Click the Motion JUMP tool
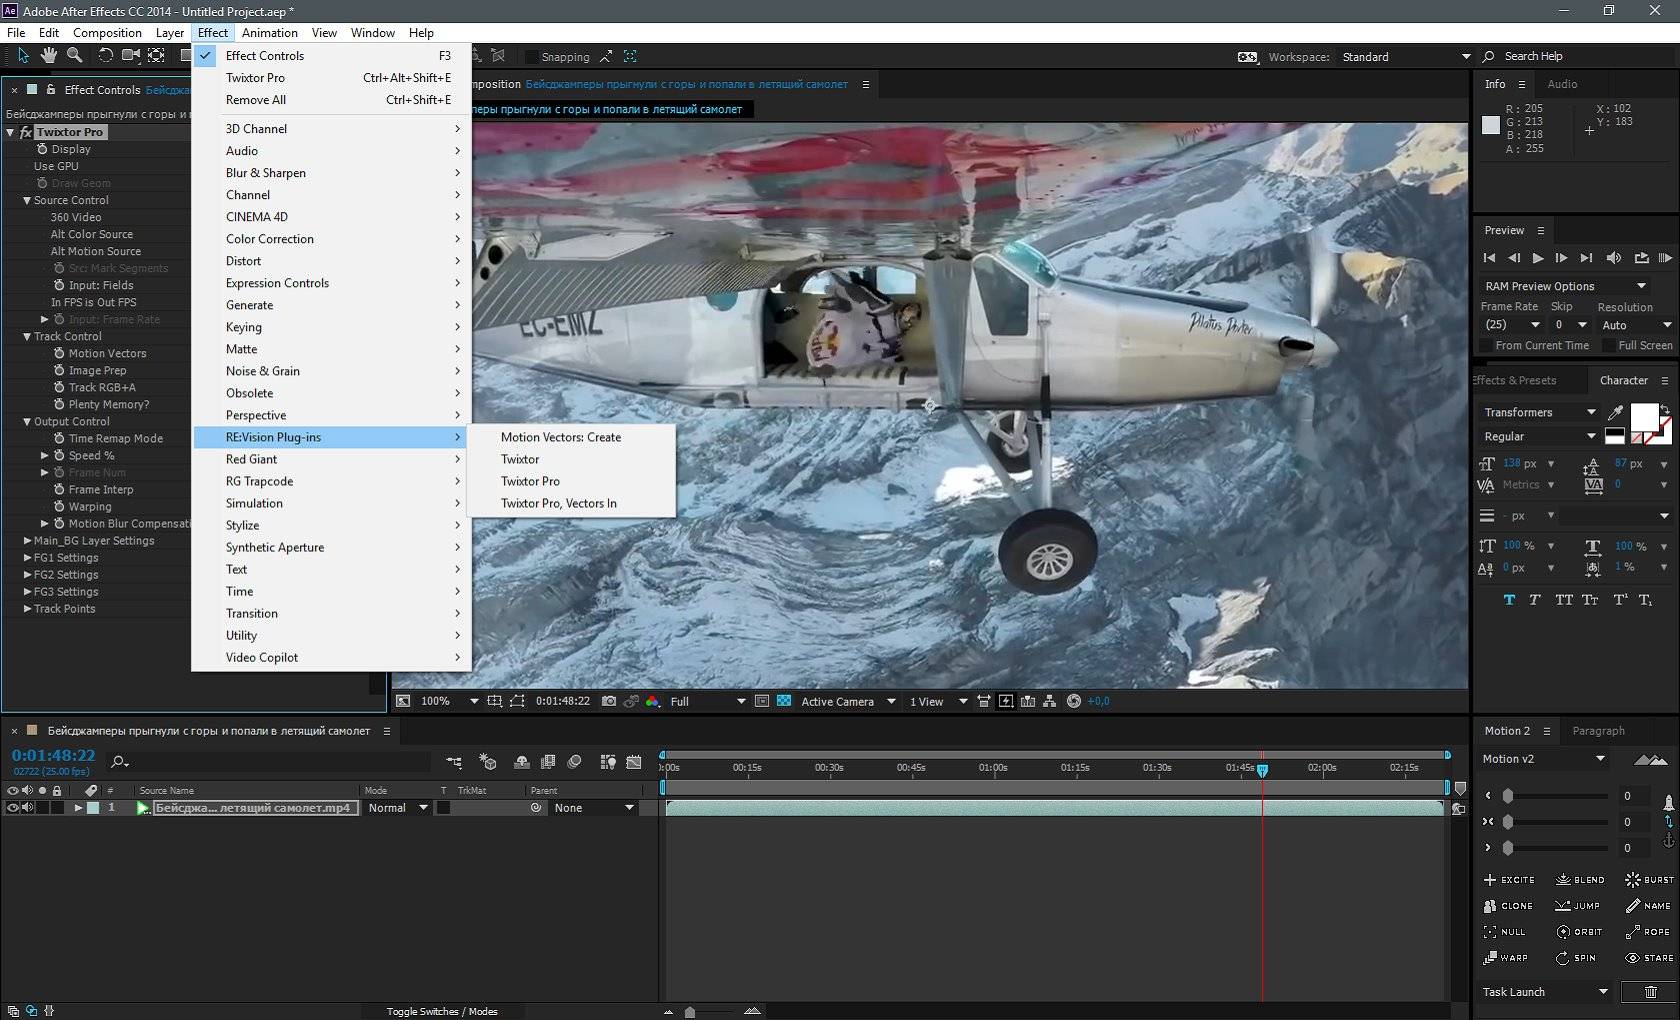1680x1020 pixels. click(1578, 906)
